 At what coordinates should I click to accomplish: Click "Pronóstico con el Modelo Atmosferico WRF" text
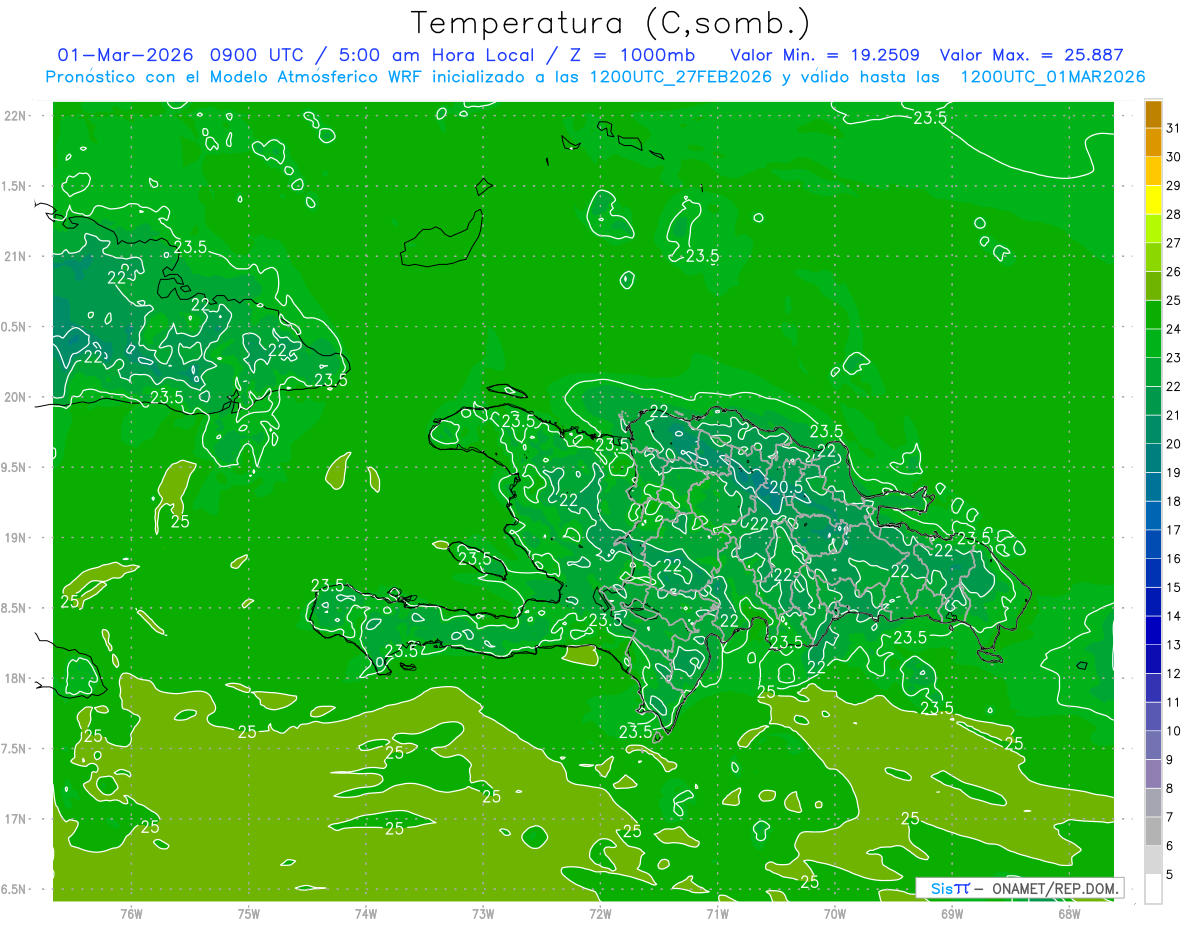235,77
